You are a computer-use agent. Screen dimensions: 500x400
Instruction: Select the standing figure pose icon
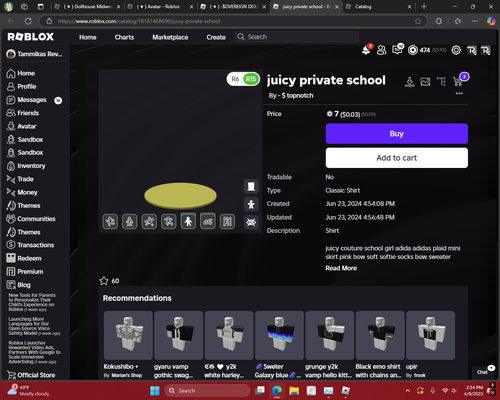[x=188, y=222]
